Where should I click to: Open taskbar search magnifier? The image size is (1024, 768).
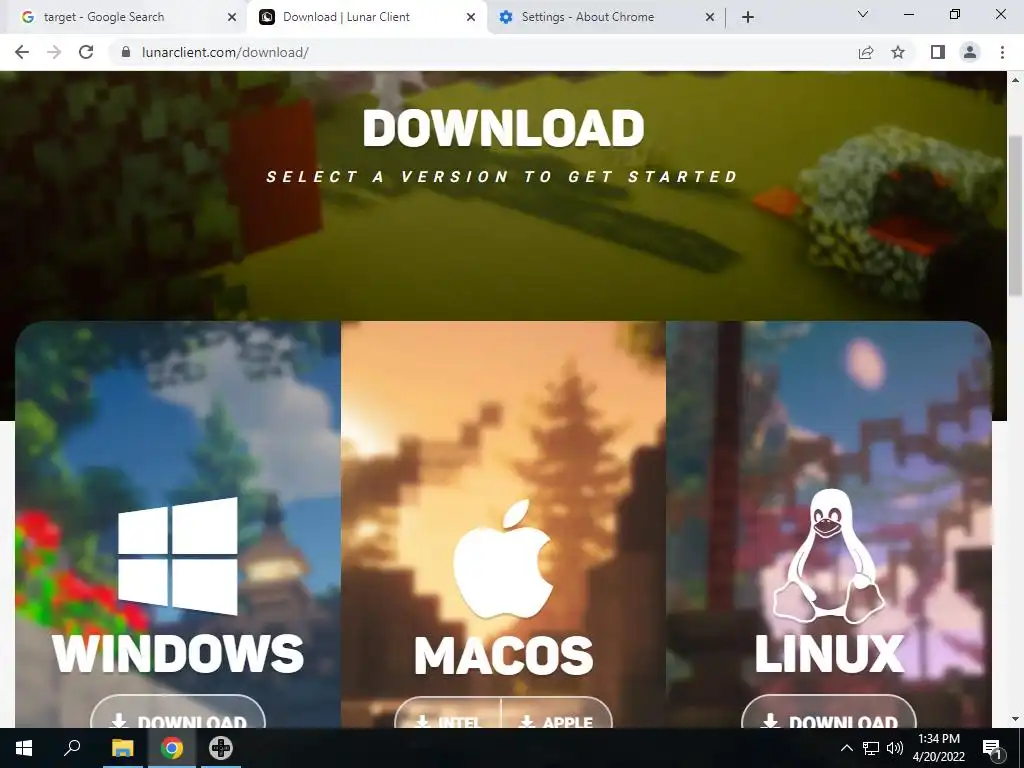(72, 748)
